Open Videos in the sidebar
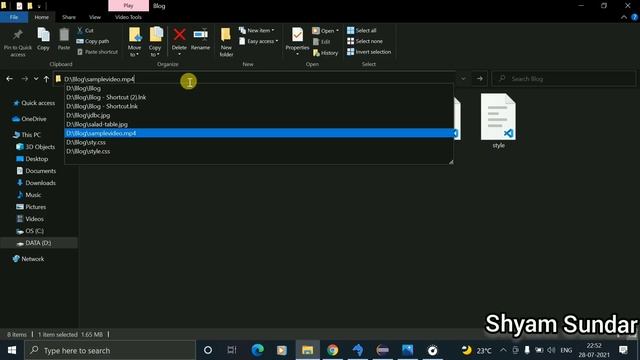Viewport: 640px width, 360px height. pyautogui.click(x=30, y=219)
